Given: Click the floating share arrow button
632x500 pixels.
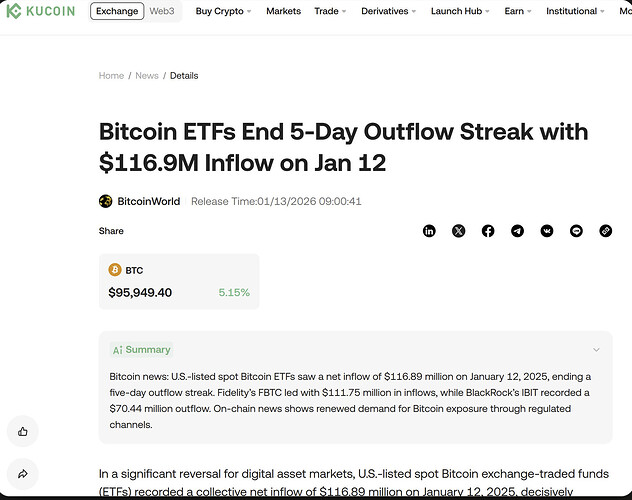Looking at the screenshot, I should 23,474.
